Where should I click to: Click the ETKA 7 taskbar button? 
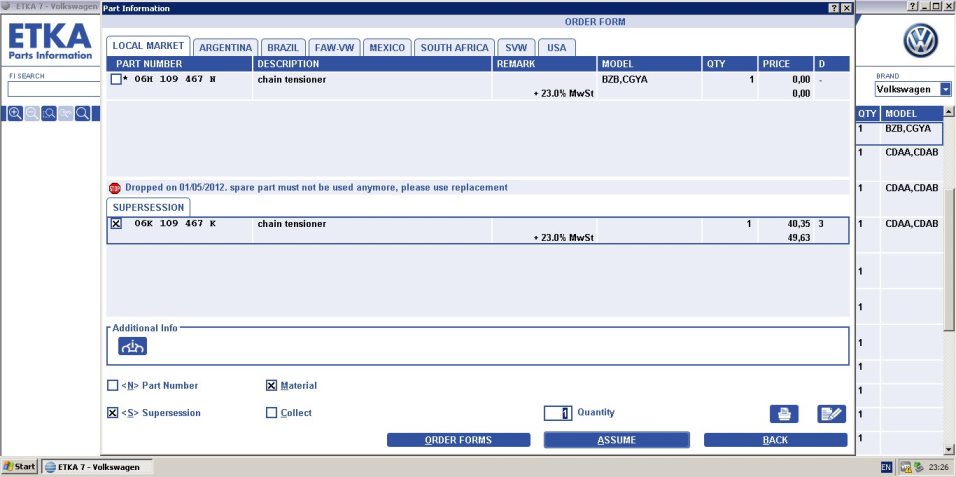(x=96, y=467)
